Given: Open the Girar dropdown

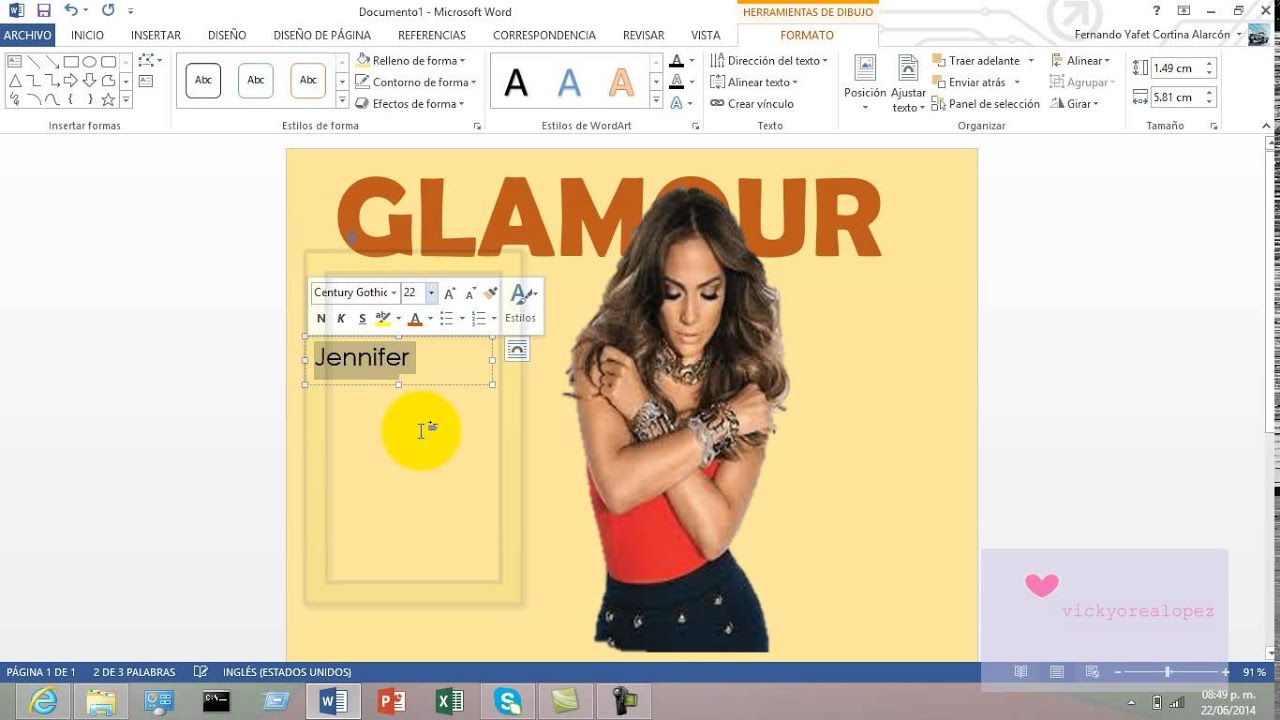Looking at the screenshot, I should (1074, 104).
